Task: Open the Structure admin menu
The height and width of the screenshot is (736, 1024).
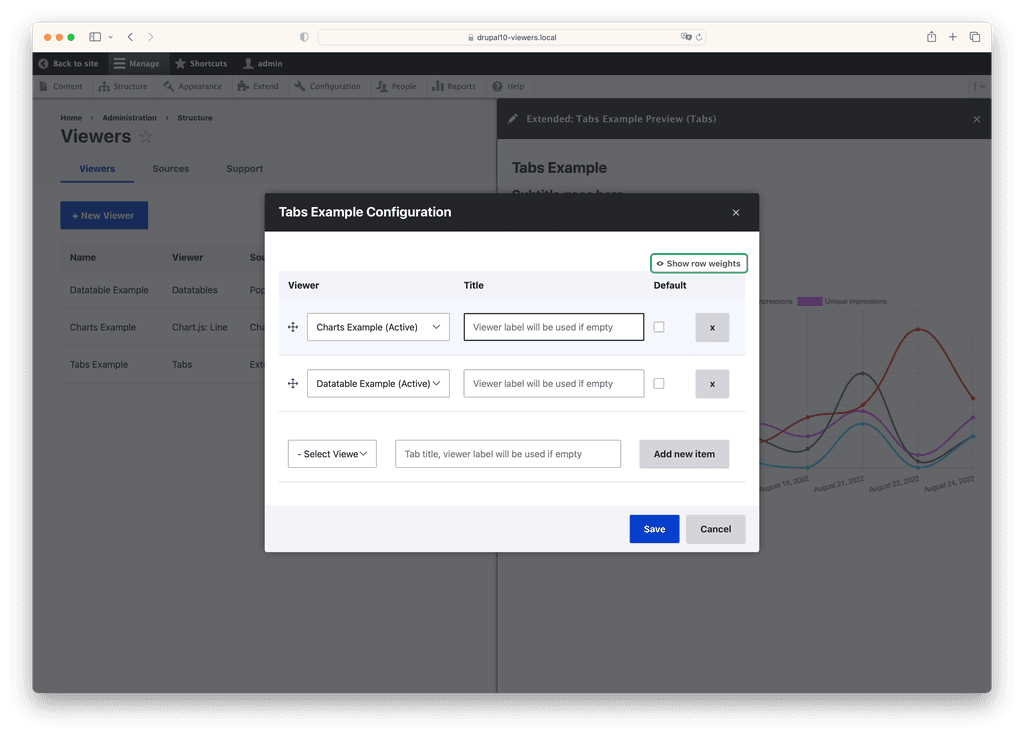Action: click(123, 86)
